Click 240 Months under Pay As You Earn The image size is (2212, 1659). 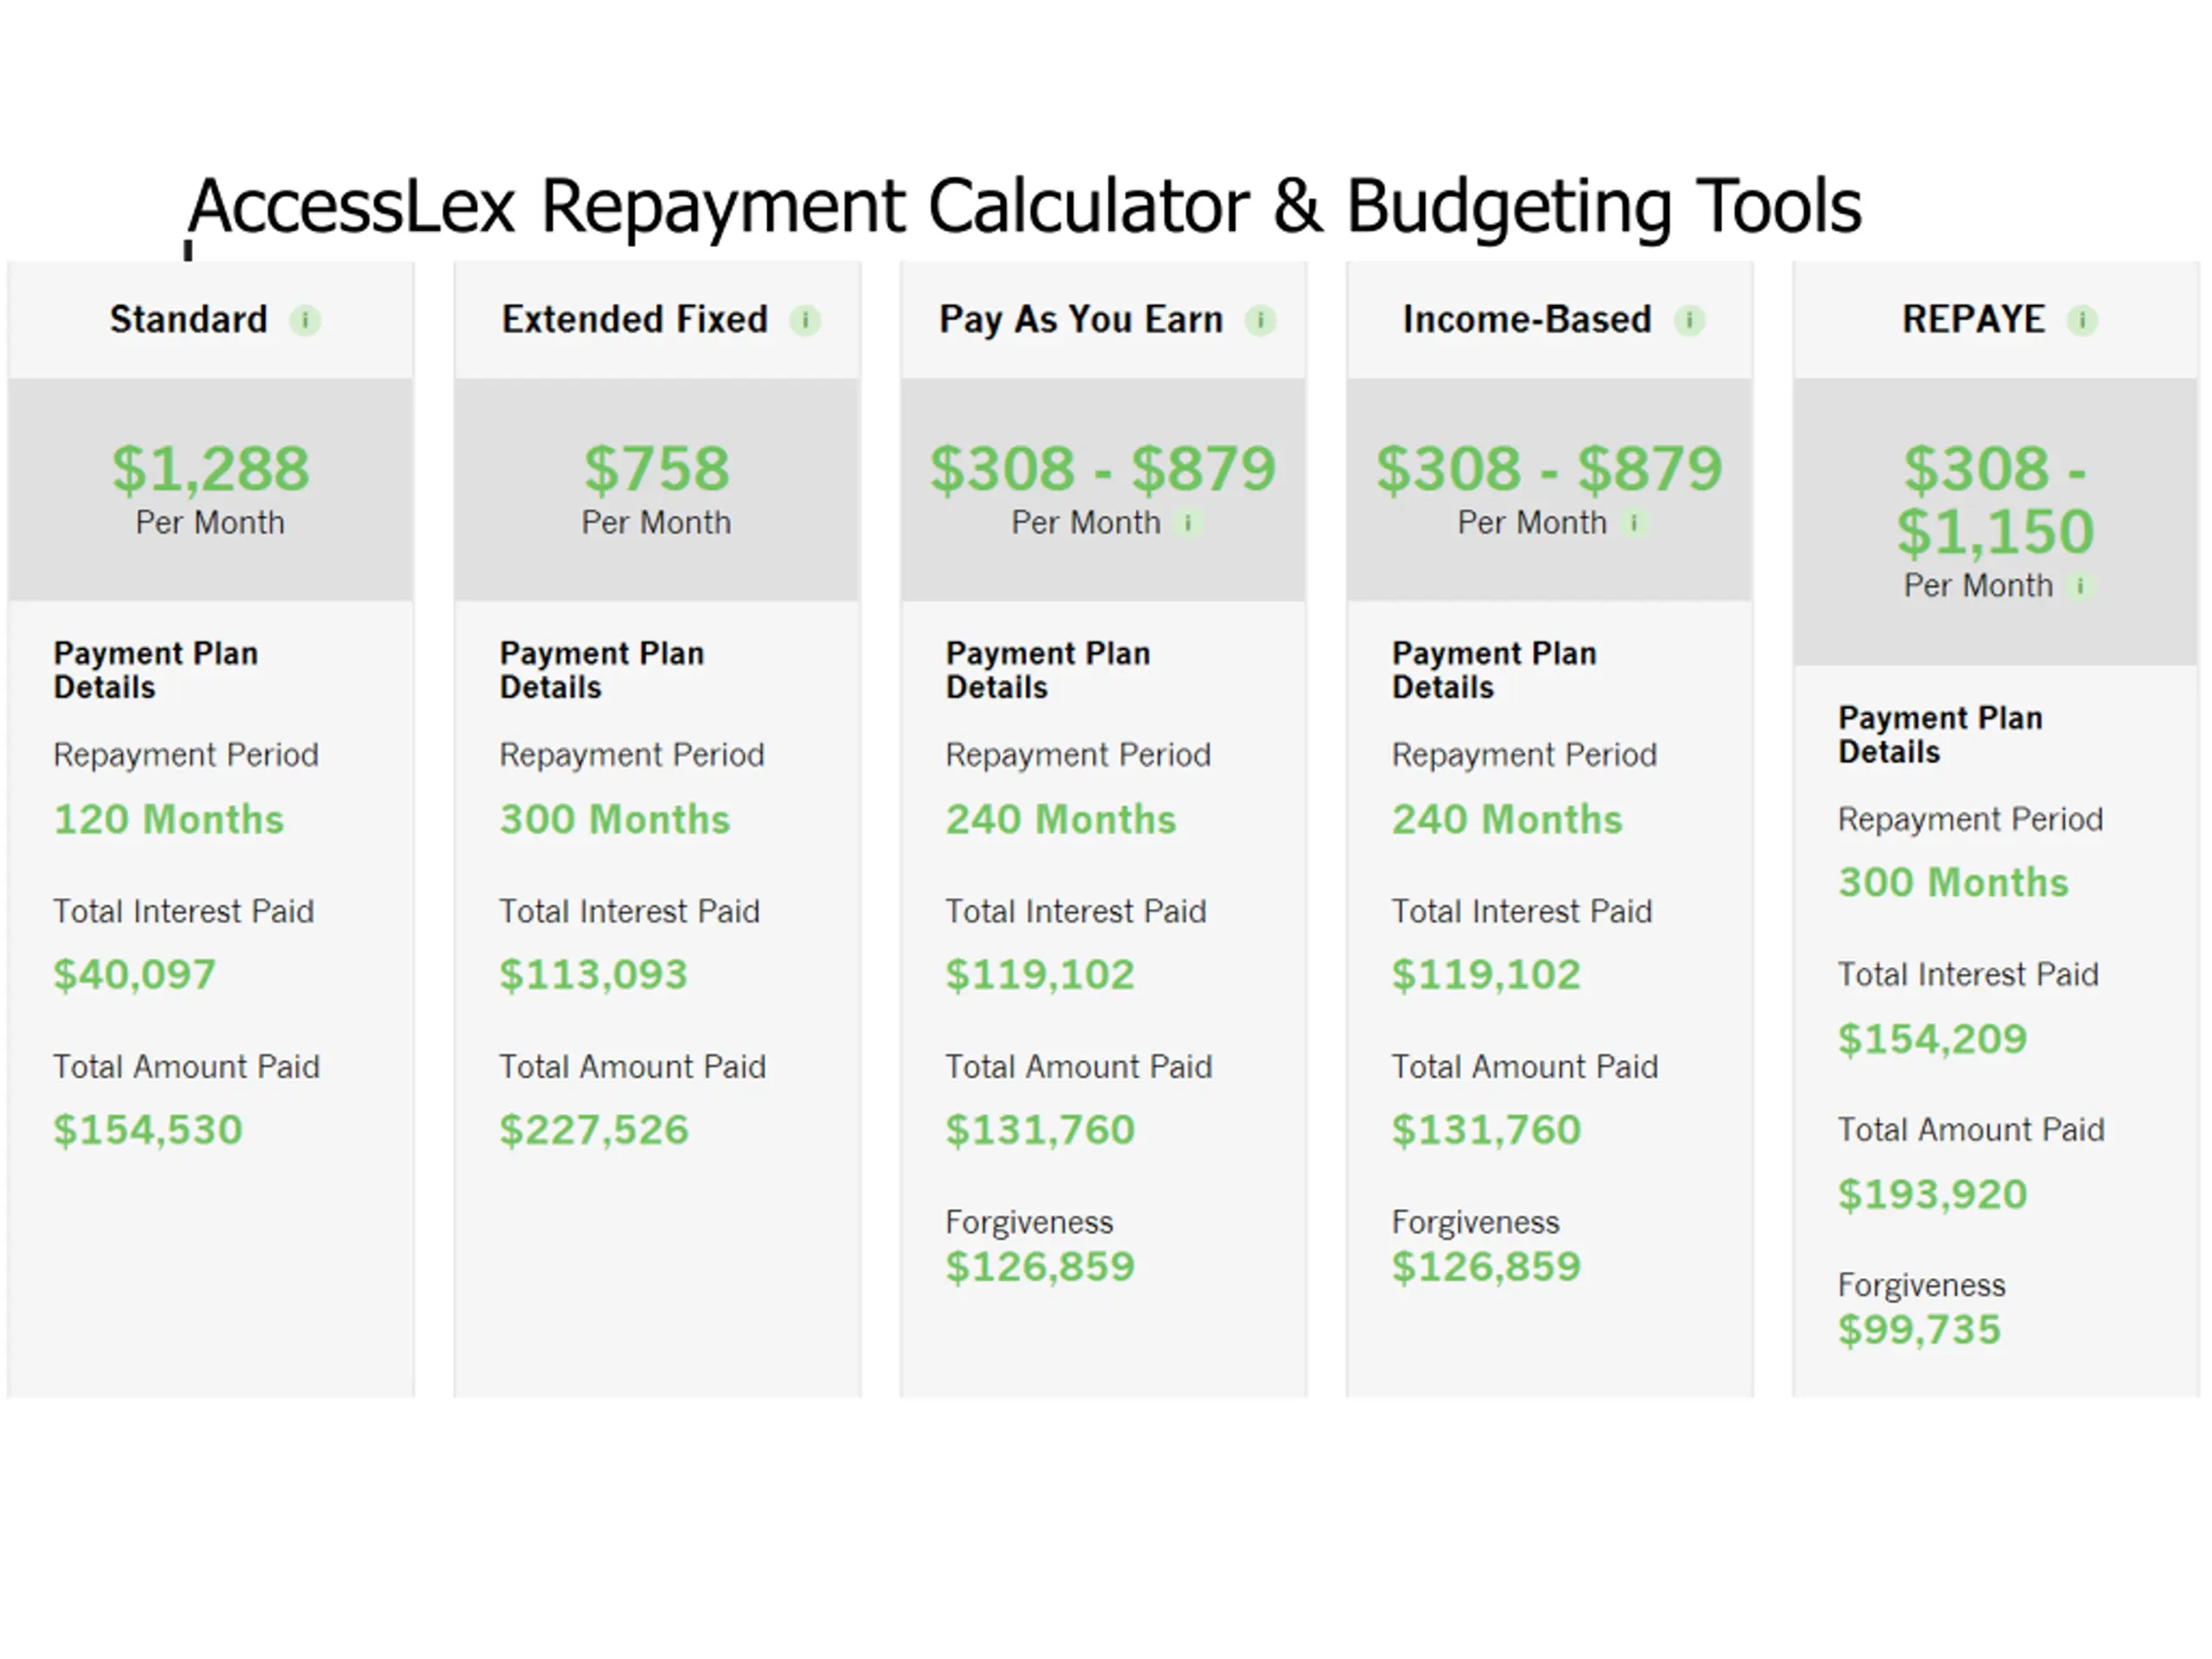point(1061,820)
